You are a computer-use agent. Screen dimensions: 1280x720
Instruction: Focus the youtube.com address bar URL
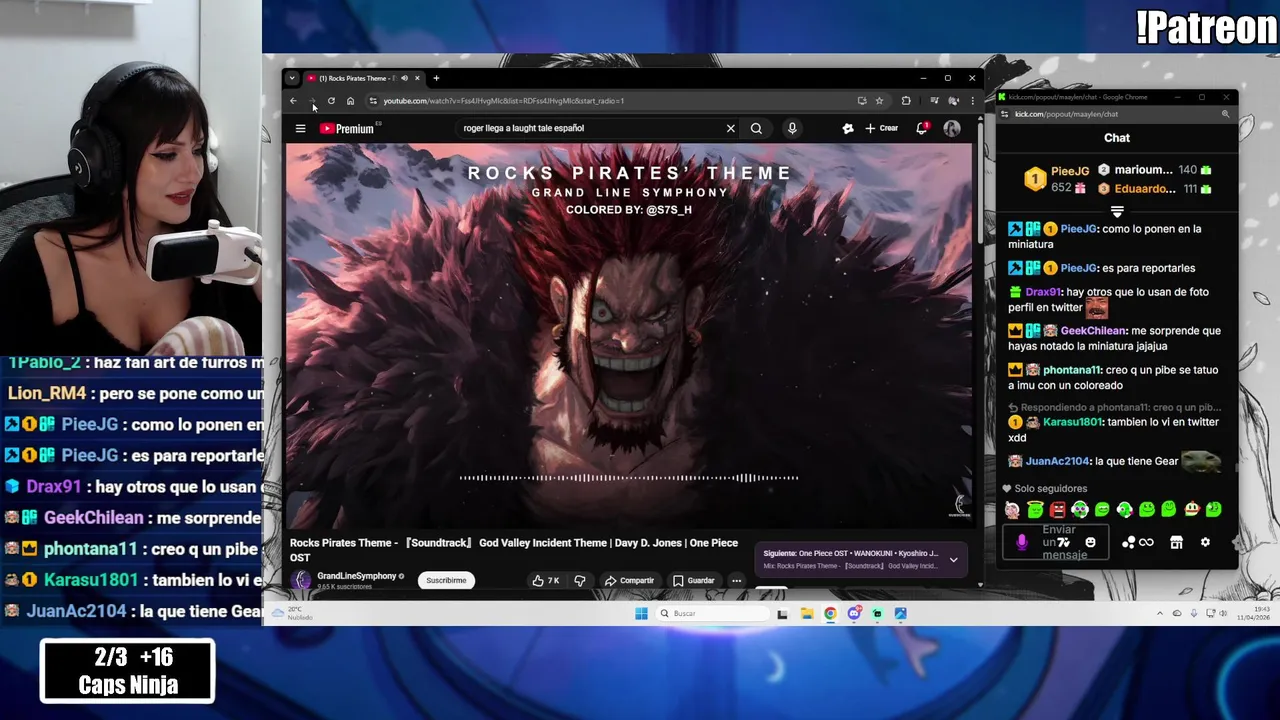pos(503,101)
